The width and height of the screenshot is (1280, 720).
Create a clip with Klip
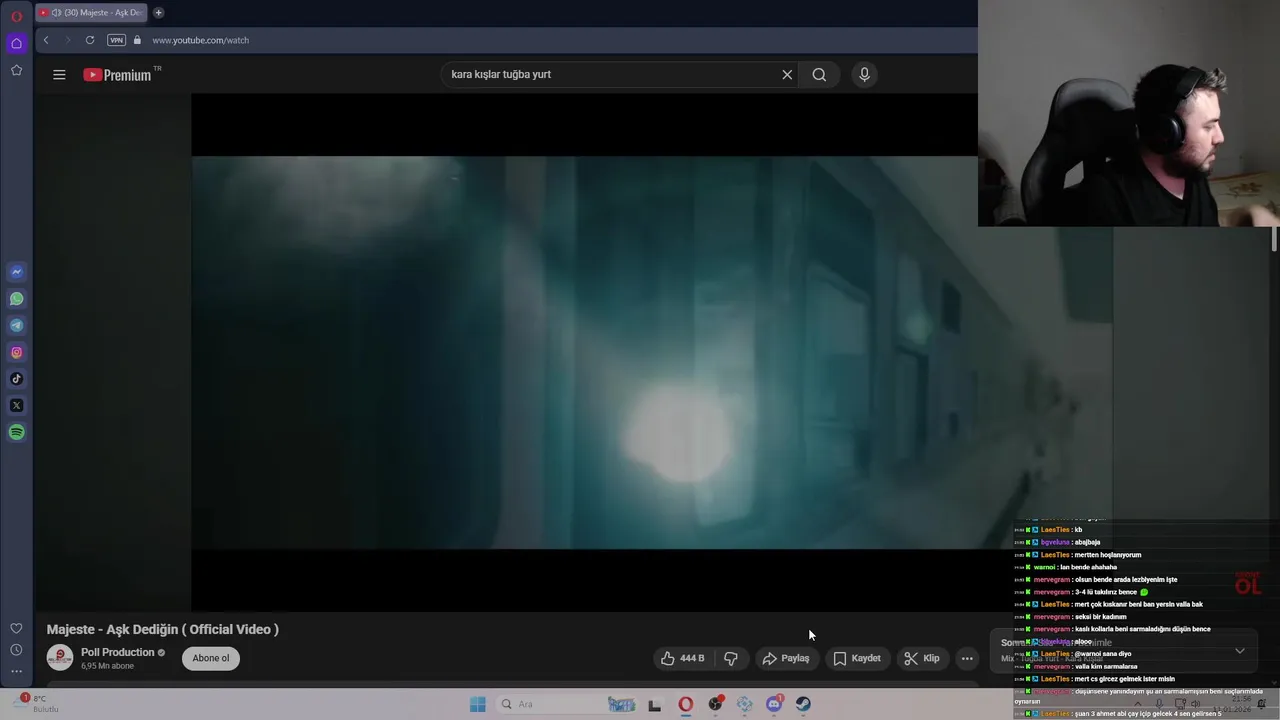922,658
